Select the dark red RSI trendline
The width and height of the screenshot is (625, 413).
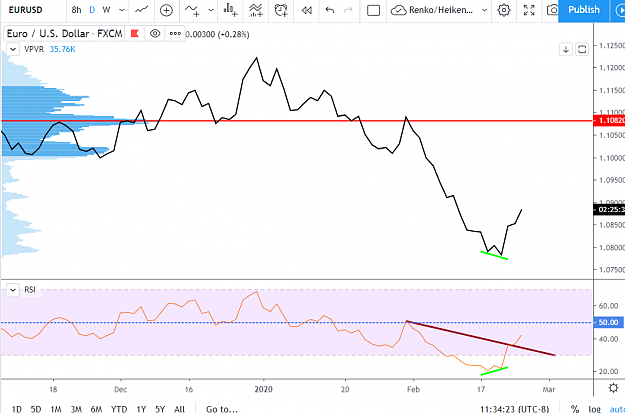(480, 338)
